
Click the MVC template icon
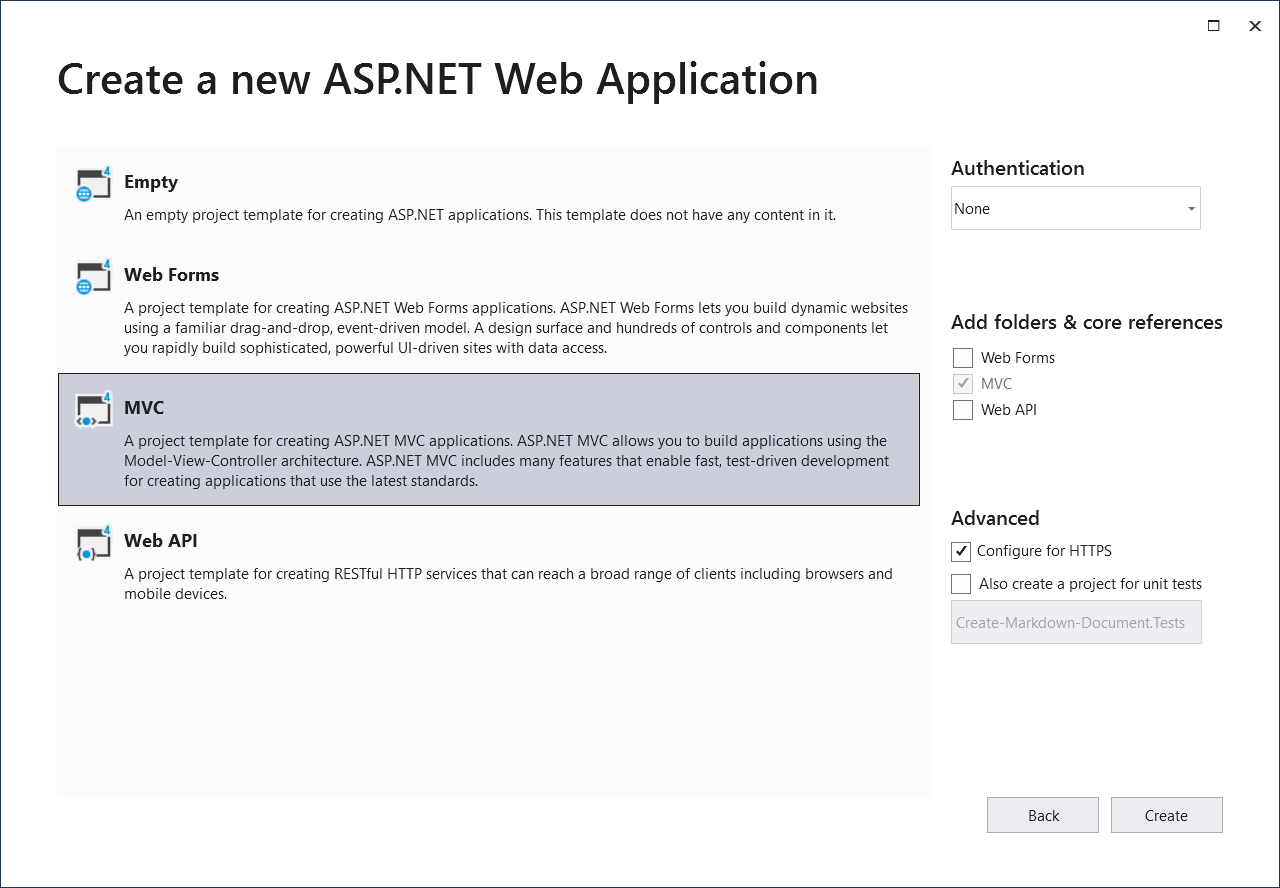click(93, 410)
